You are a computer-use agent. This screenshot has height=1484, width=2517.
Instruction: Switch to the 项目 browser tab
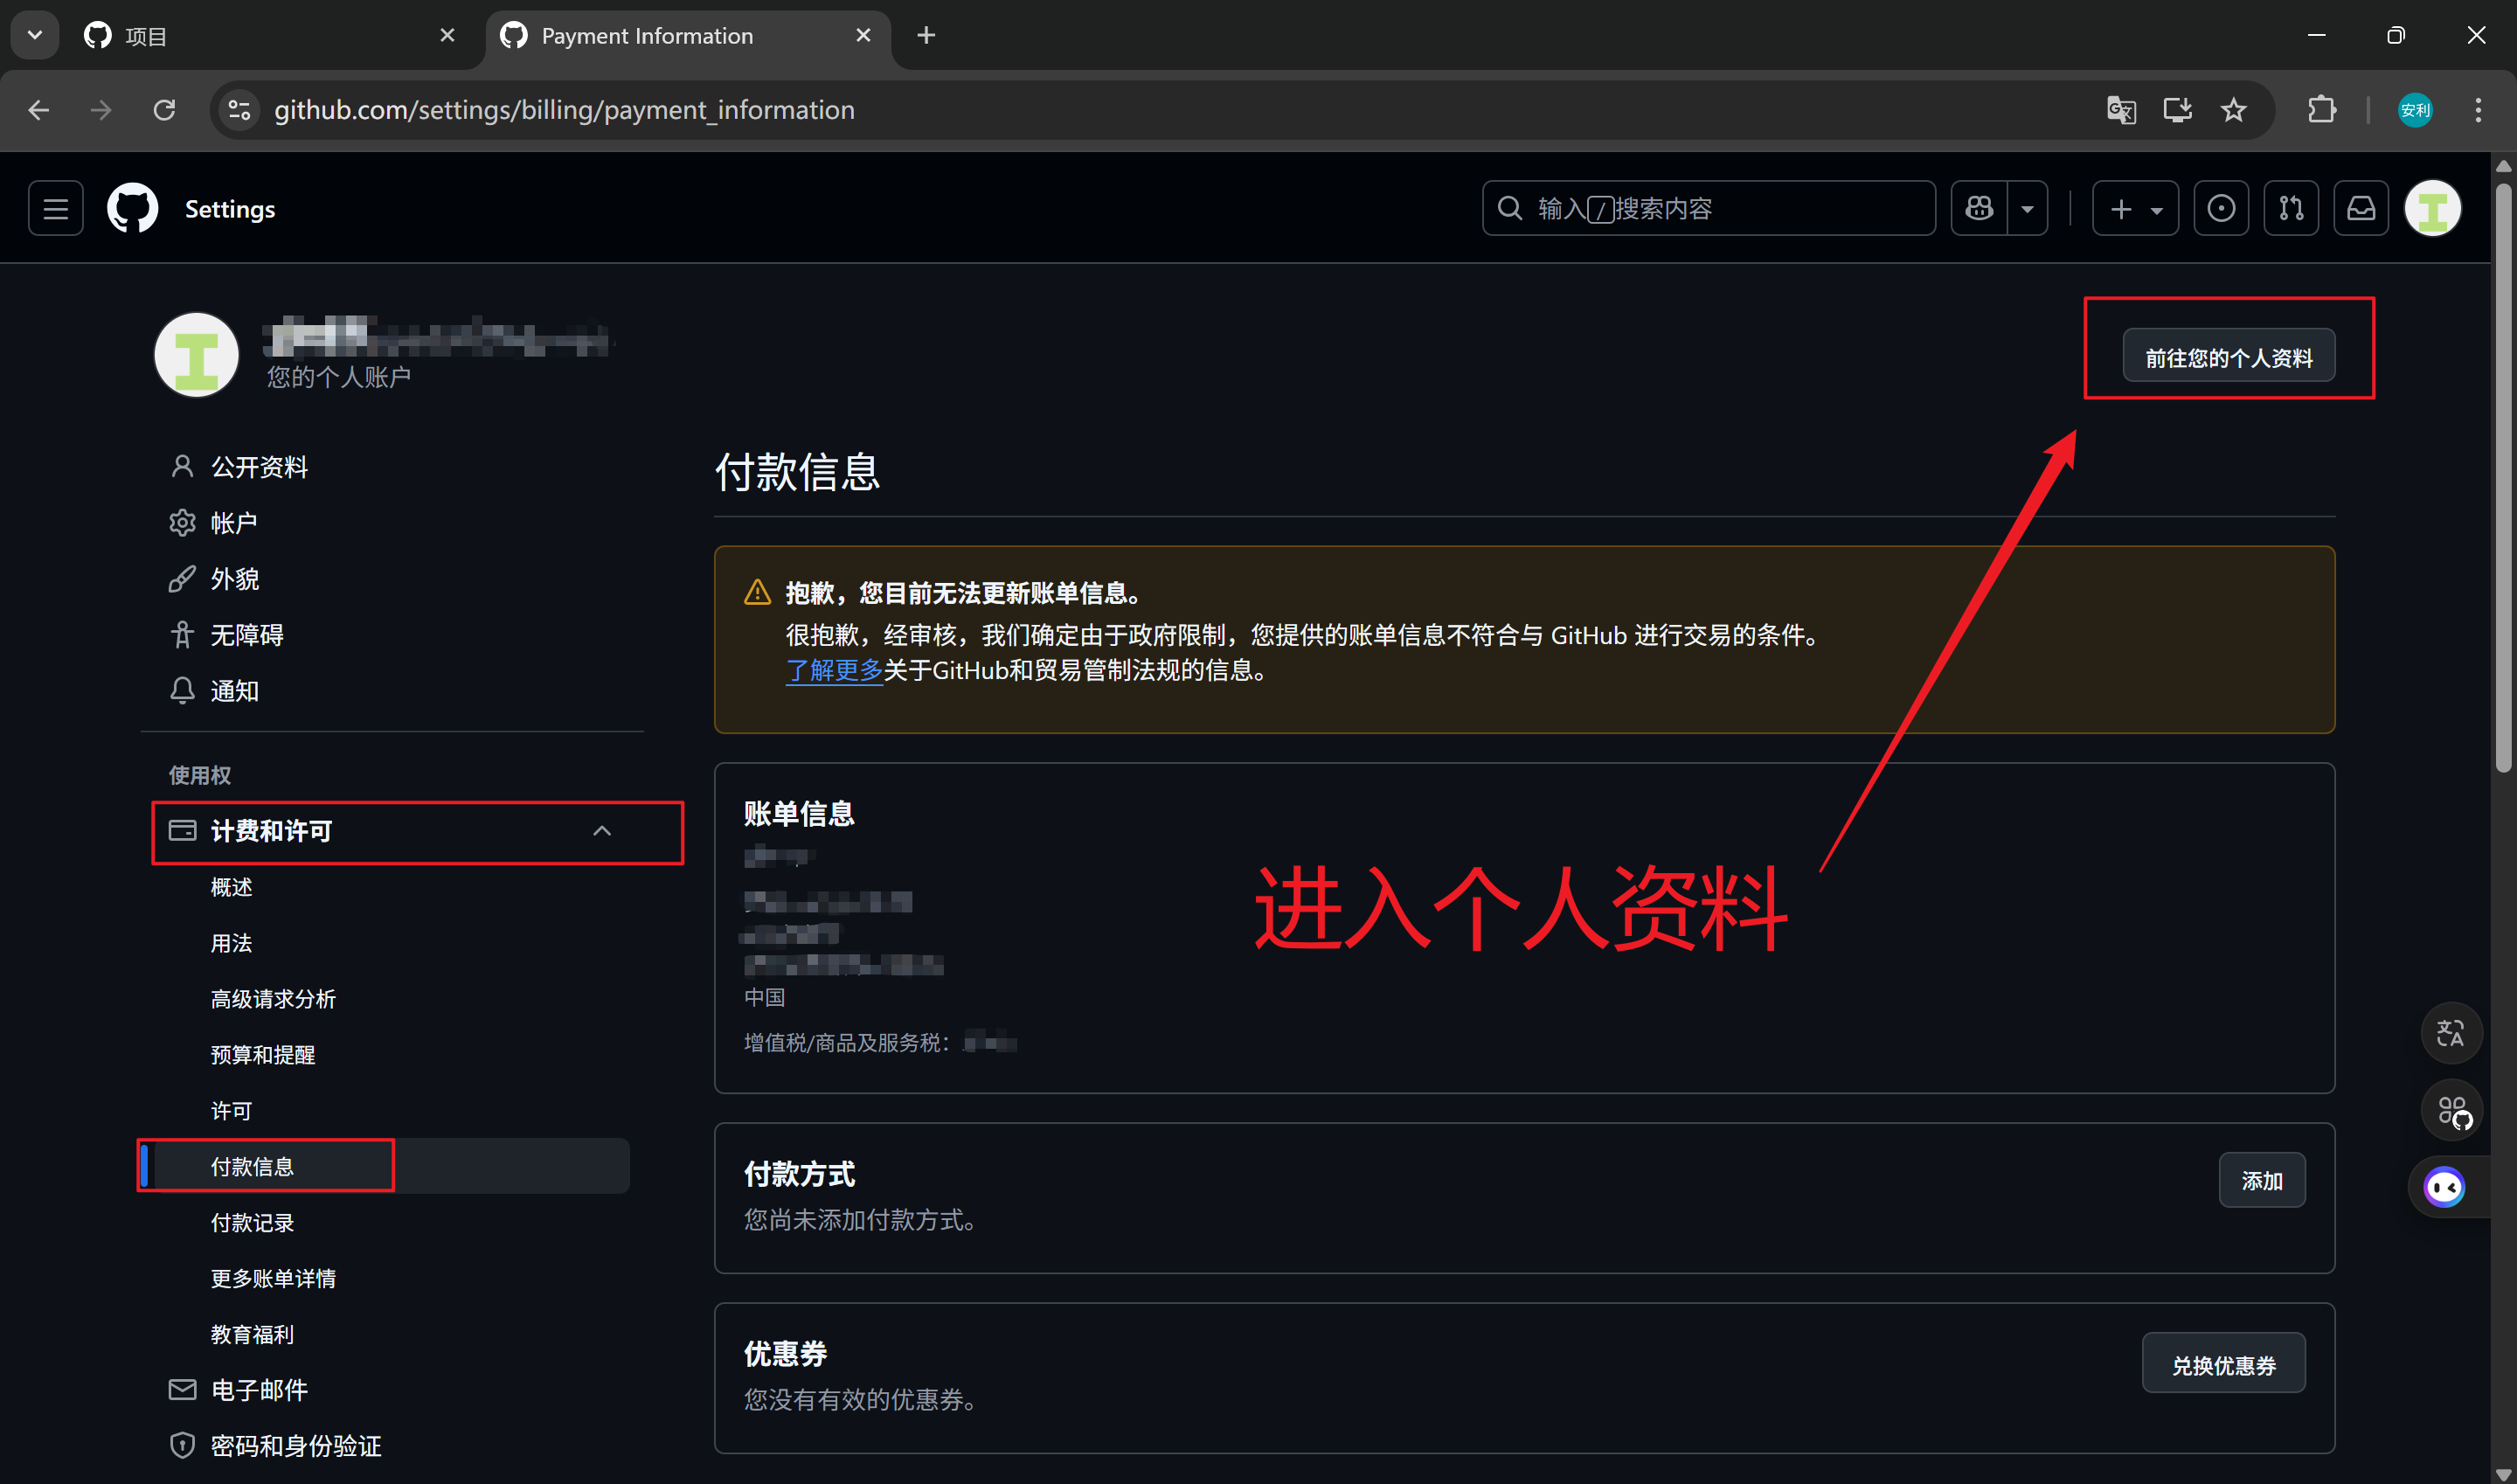265,36
